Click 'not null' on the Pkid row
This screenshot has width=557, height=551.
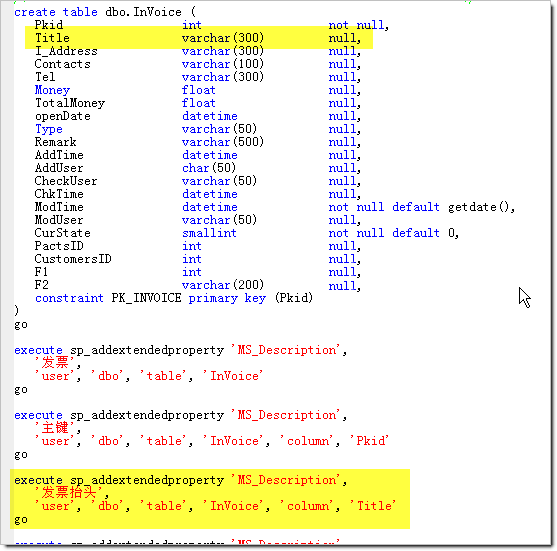click(358, 25)
